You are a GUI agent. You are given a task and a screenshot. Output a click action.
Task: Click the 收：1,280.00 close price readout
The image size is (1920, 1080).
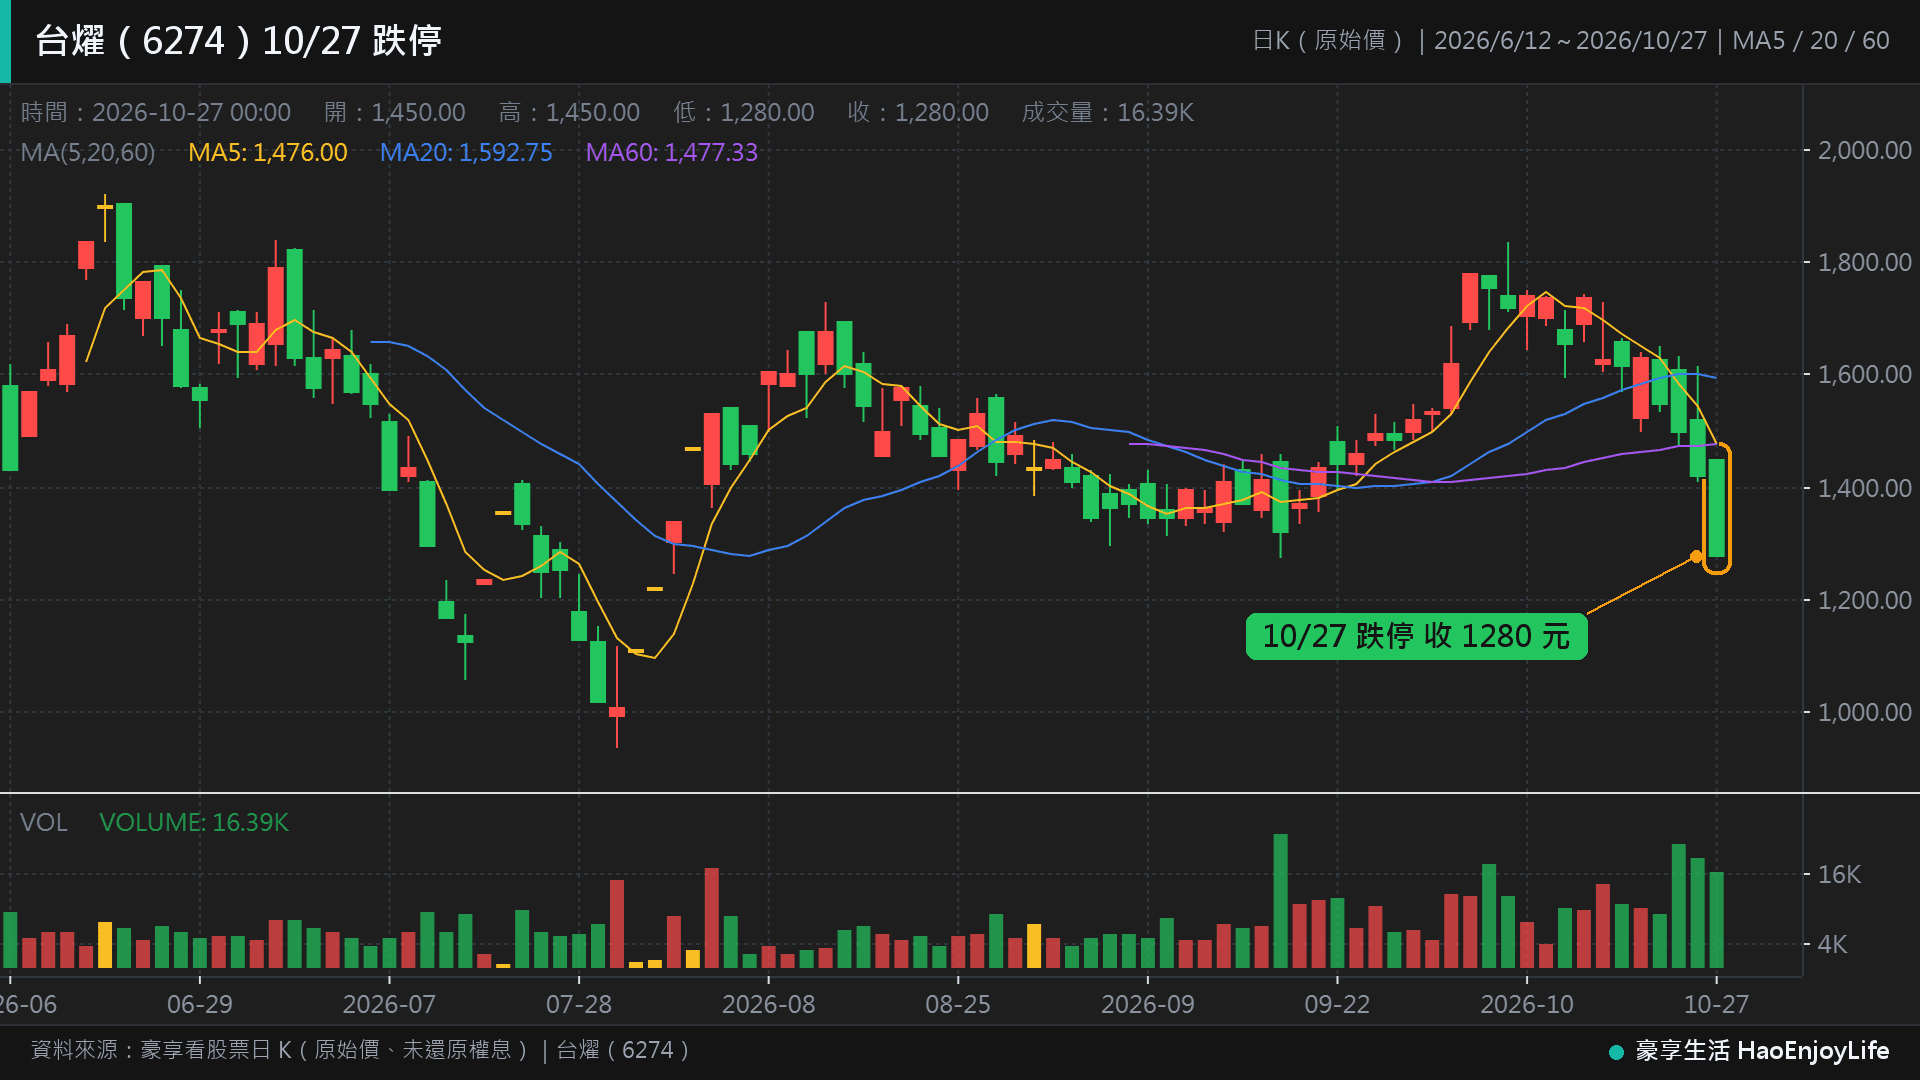point(918,112)
